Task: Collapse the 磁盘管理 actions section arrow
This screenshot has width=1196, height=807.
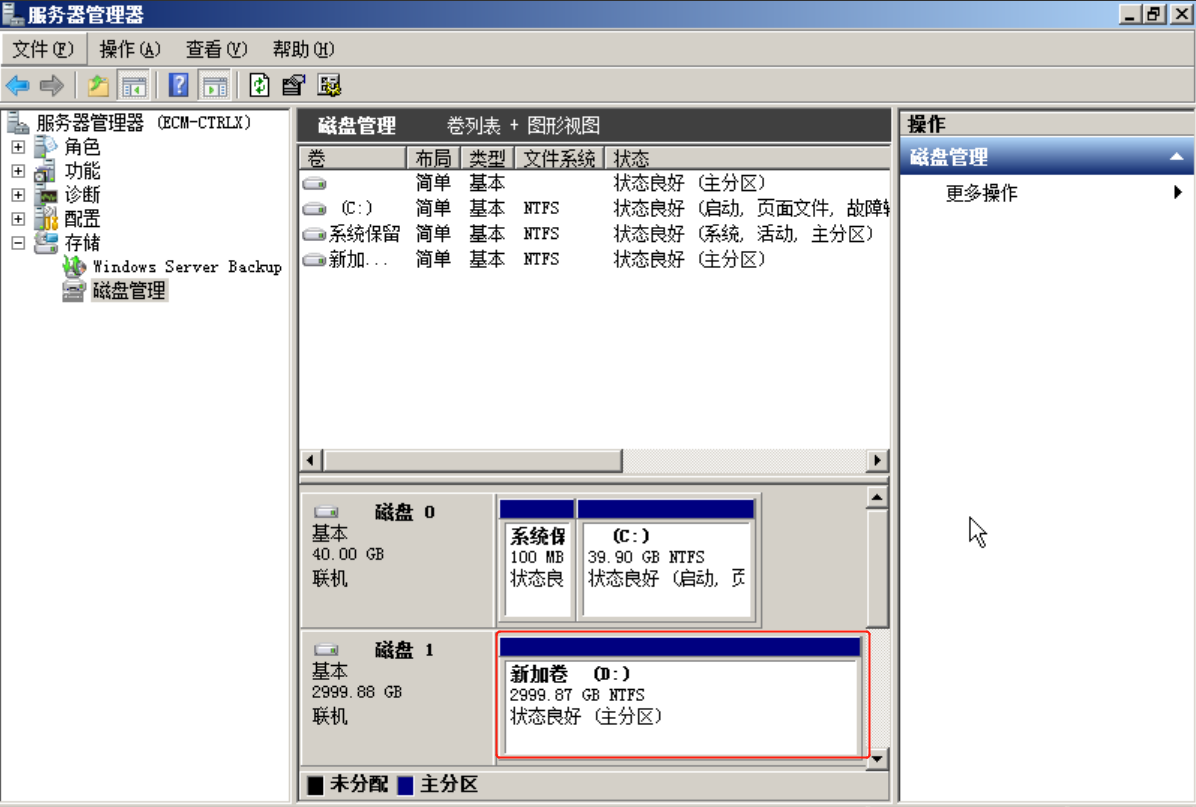Action: [1177, 157]
